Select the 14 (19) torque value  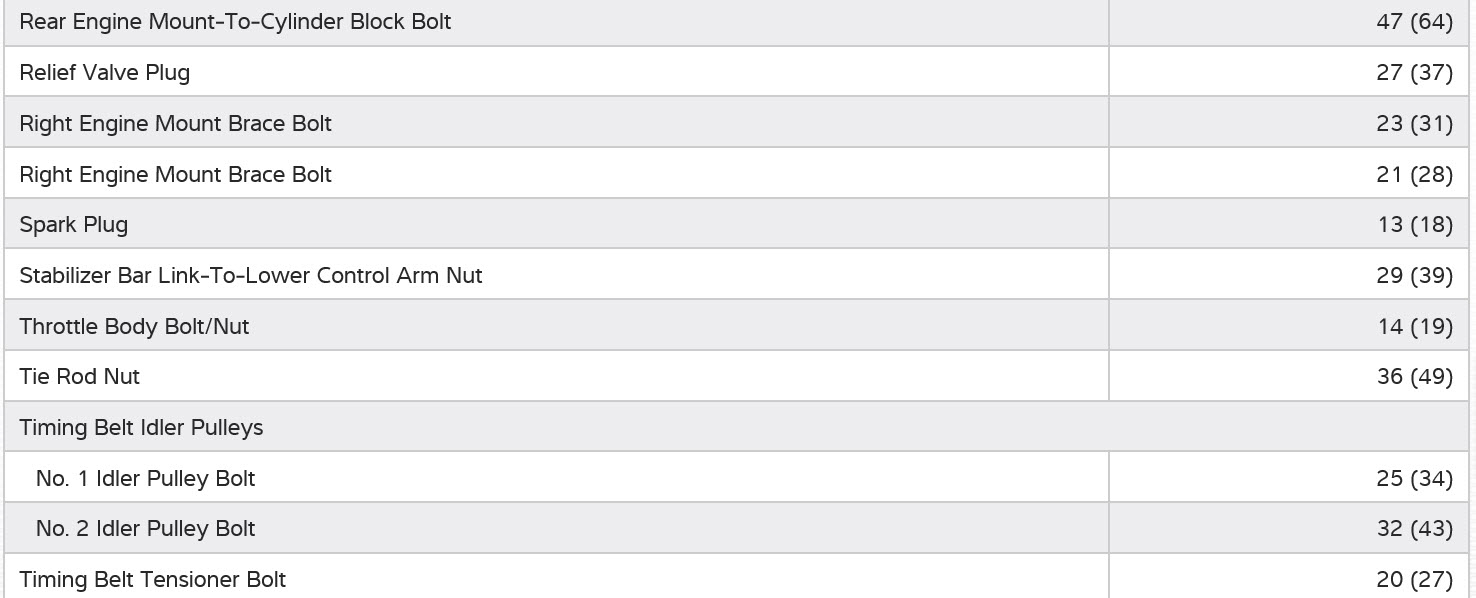point(1414,326)
